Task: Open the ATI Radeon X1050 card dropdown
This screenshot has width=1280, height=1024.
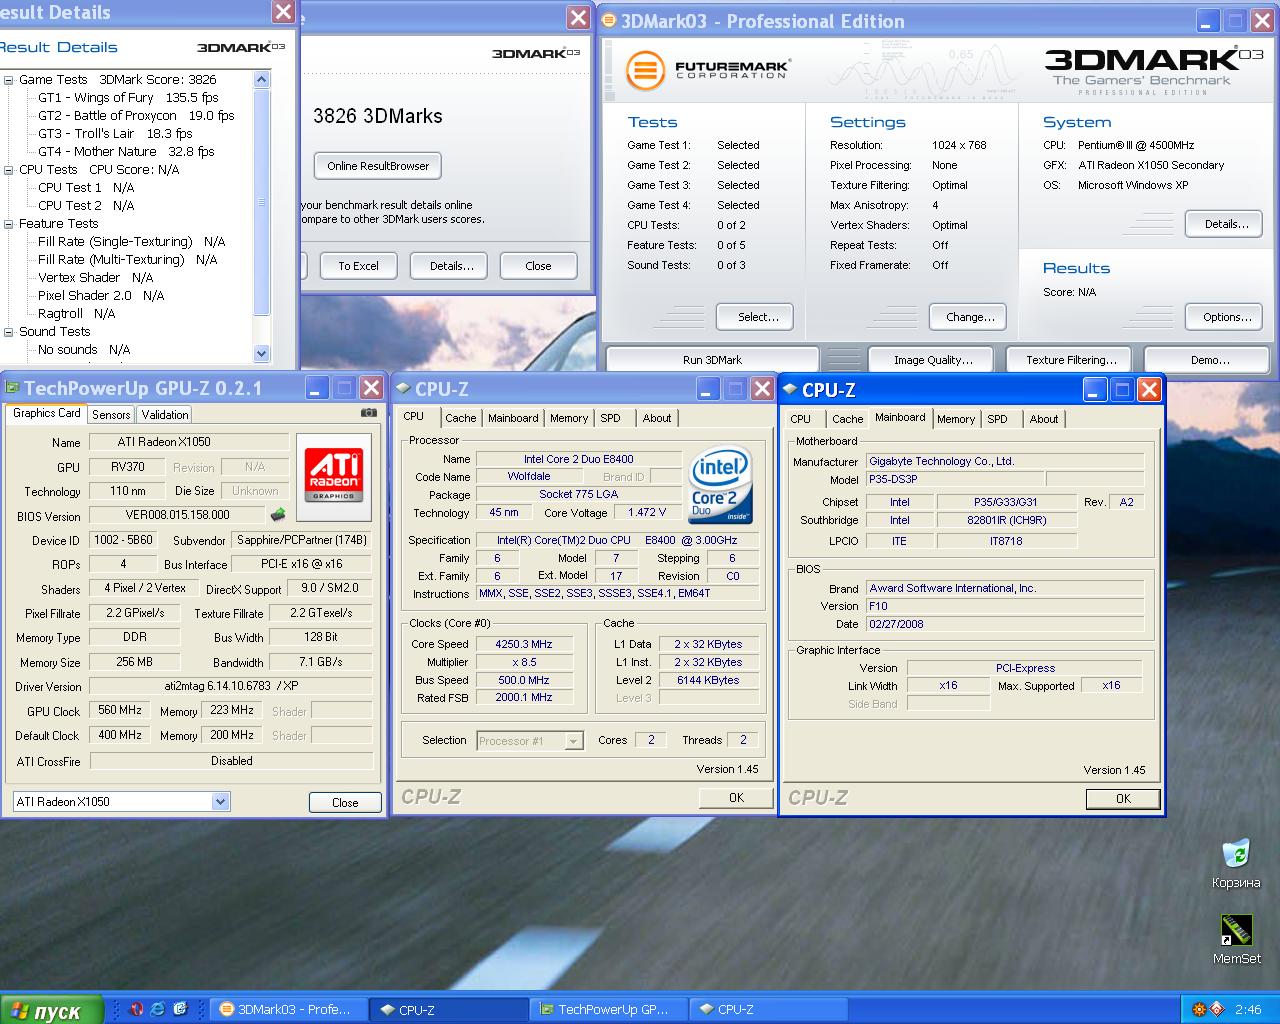Action: point(220,802)
